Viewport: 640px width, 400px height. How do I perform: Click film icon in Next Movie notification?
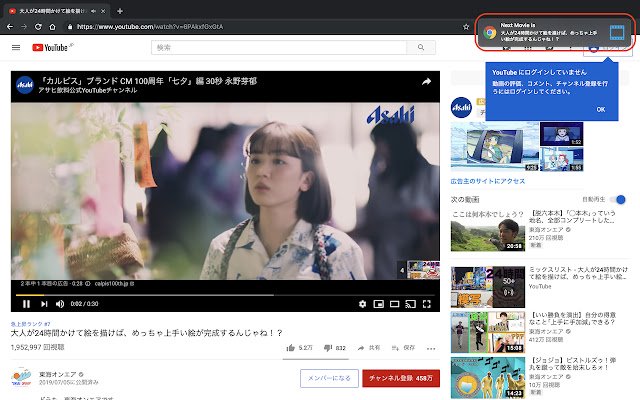coord(617,32)
